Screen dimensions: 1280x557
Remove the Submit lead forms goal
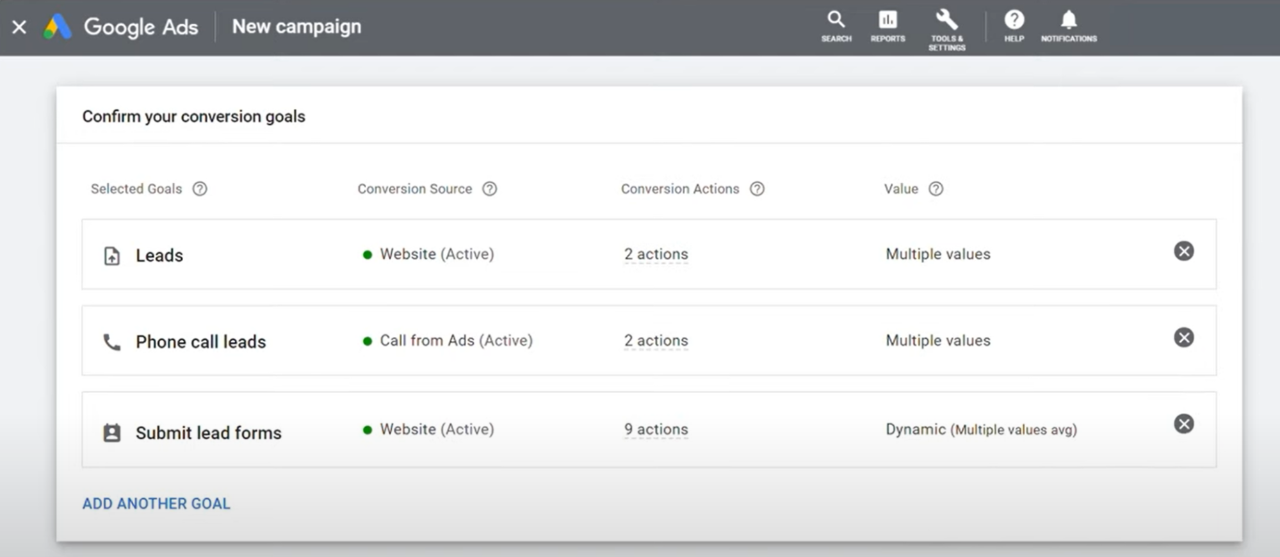[1183, 424]
